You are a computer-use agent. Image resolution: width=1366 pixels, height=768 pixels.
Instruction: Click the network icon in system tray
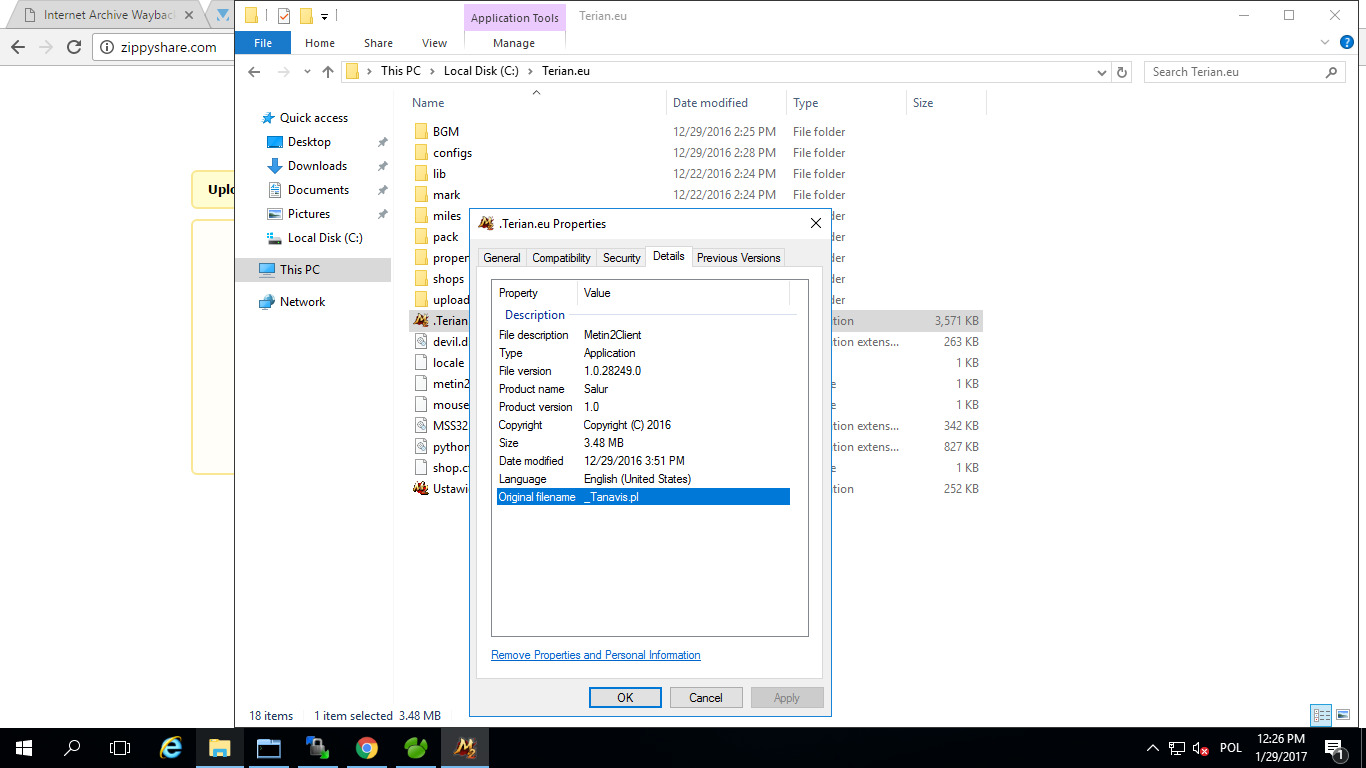pyautogui.click(x=1176, y=748)
